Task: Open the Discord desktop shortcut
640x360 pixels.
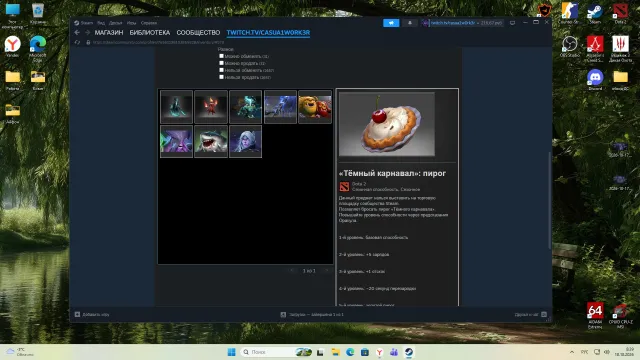Action: tap(595, 80)
